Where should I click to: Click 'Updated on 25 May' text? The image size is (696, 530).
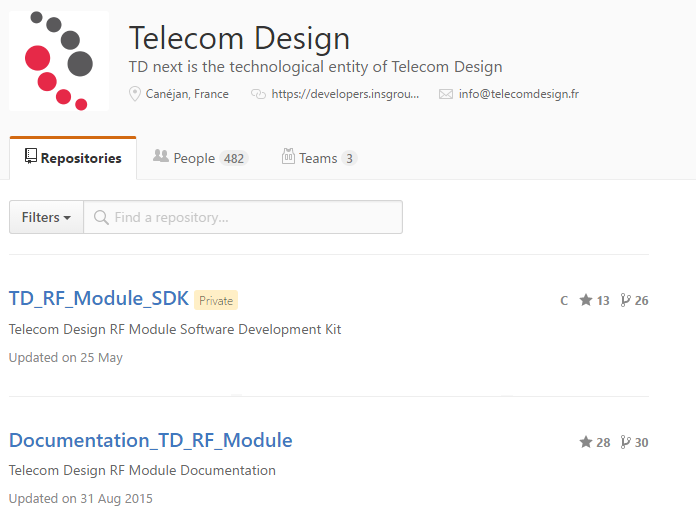pos(66,358)
